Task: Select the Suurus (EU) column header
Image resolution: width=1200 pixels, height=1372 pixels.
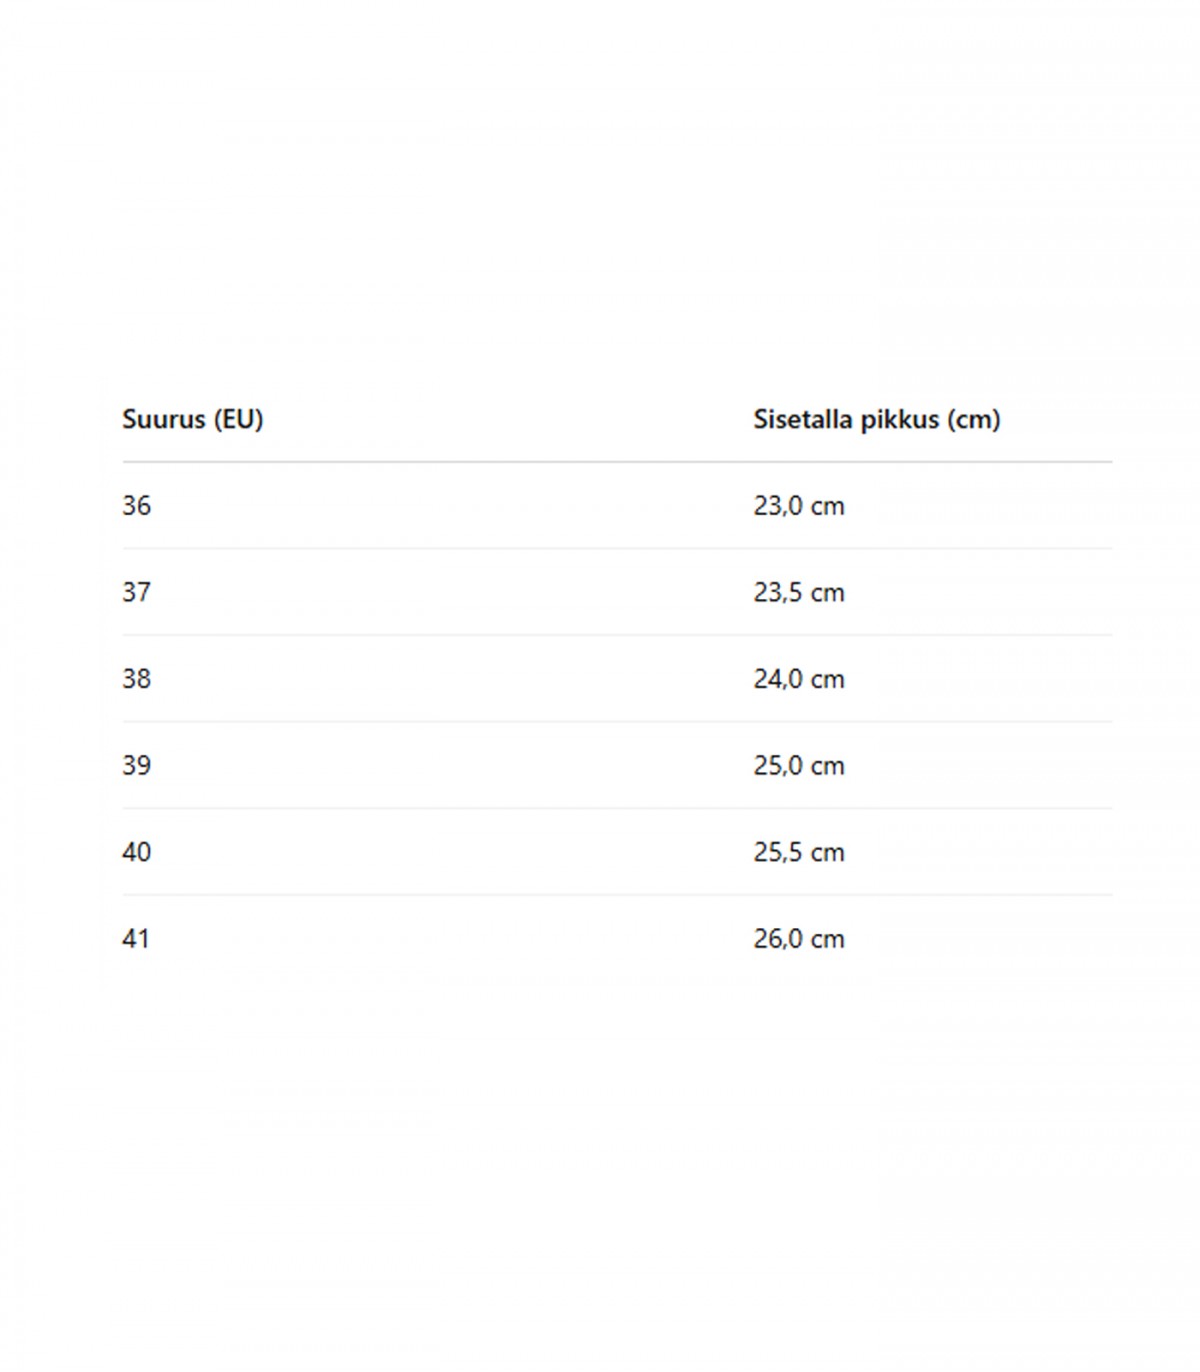Action: coord(192,419)
